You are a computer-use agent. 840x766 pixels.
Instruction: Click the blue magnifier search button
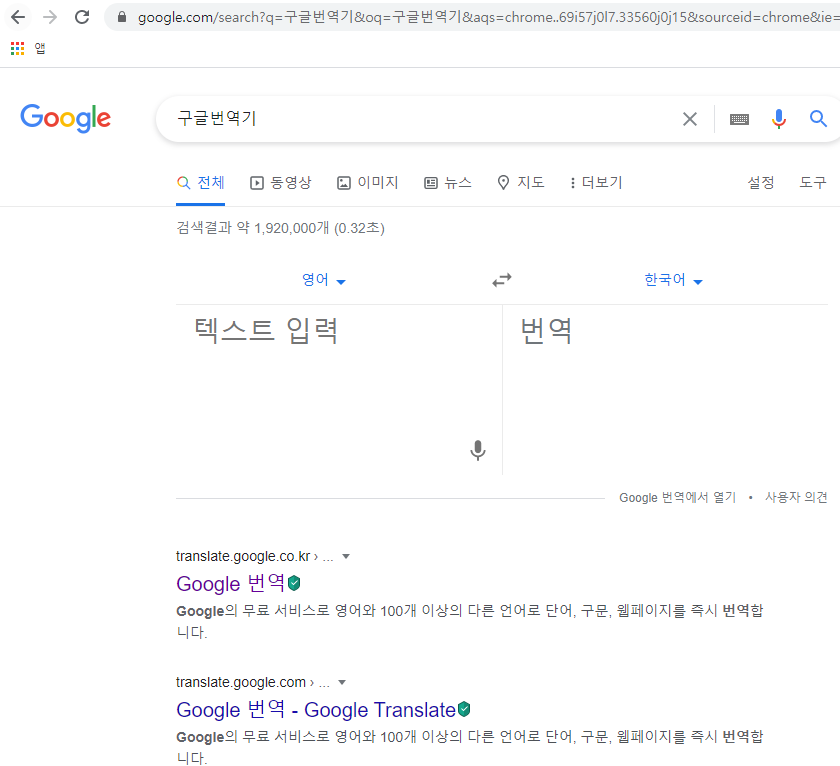point(818,118)
